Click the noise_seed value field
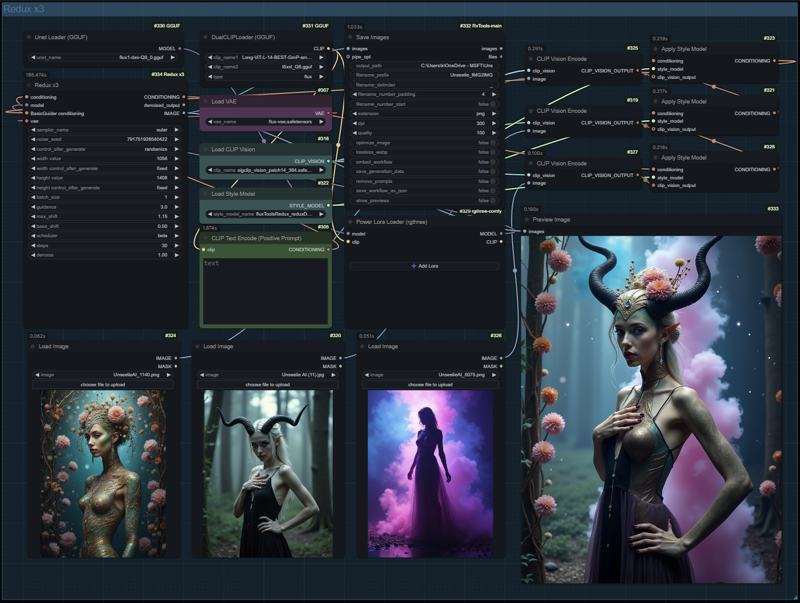800x603 pixels. tap(105, 139)
